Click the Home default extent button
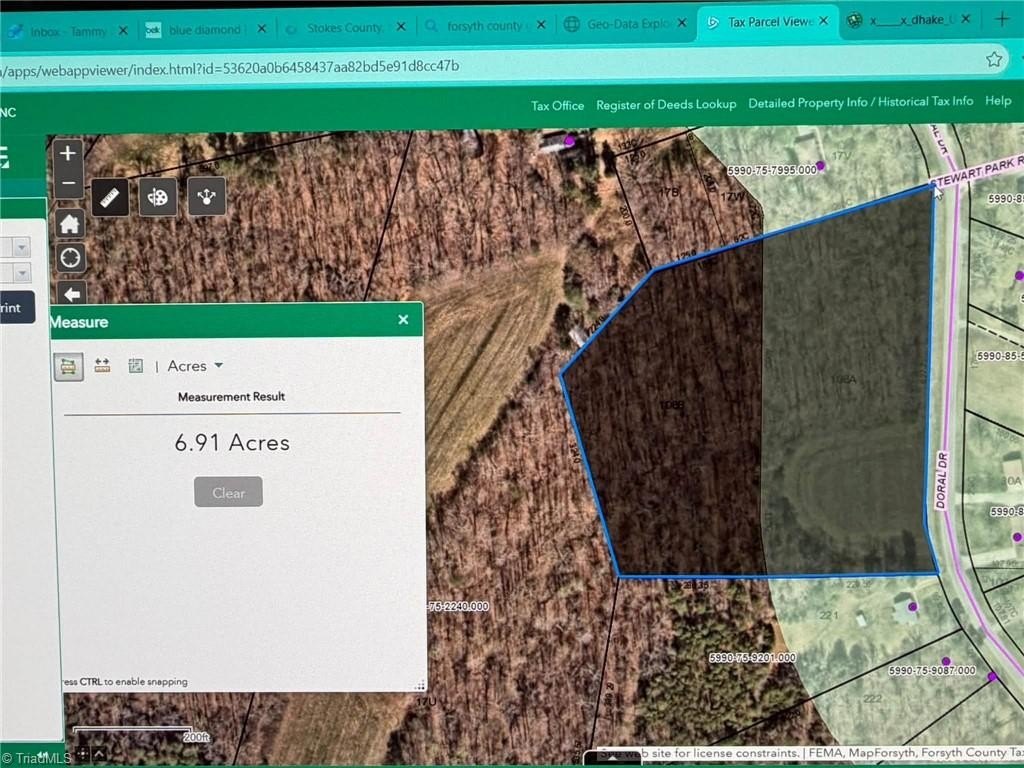 (70, 224)
